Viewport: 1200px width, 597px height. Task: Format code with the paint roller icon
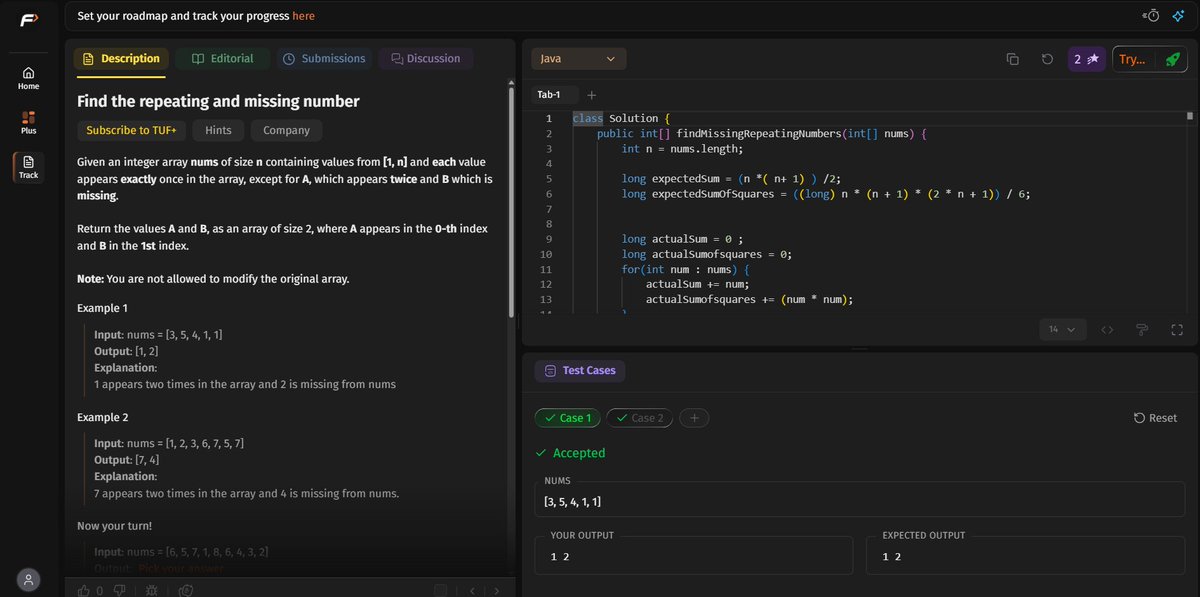(x=1142, y=329)
